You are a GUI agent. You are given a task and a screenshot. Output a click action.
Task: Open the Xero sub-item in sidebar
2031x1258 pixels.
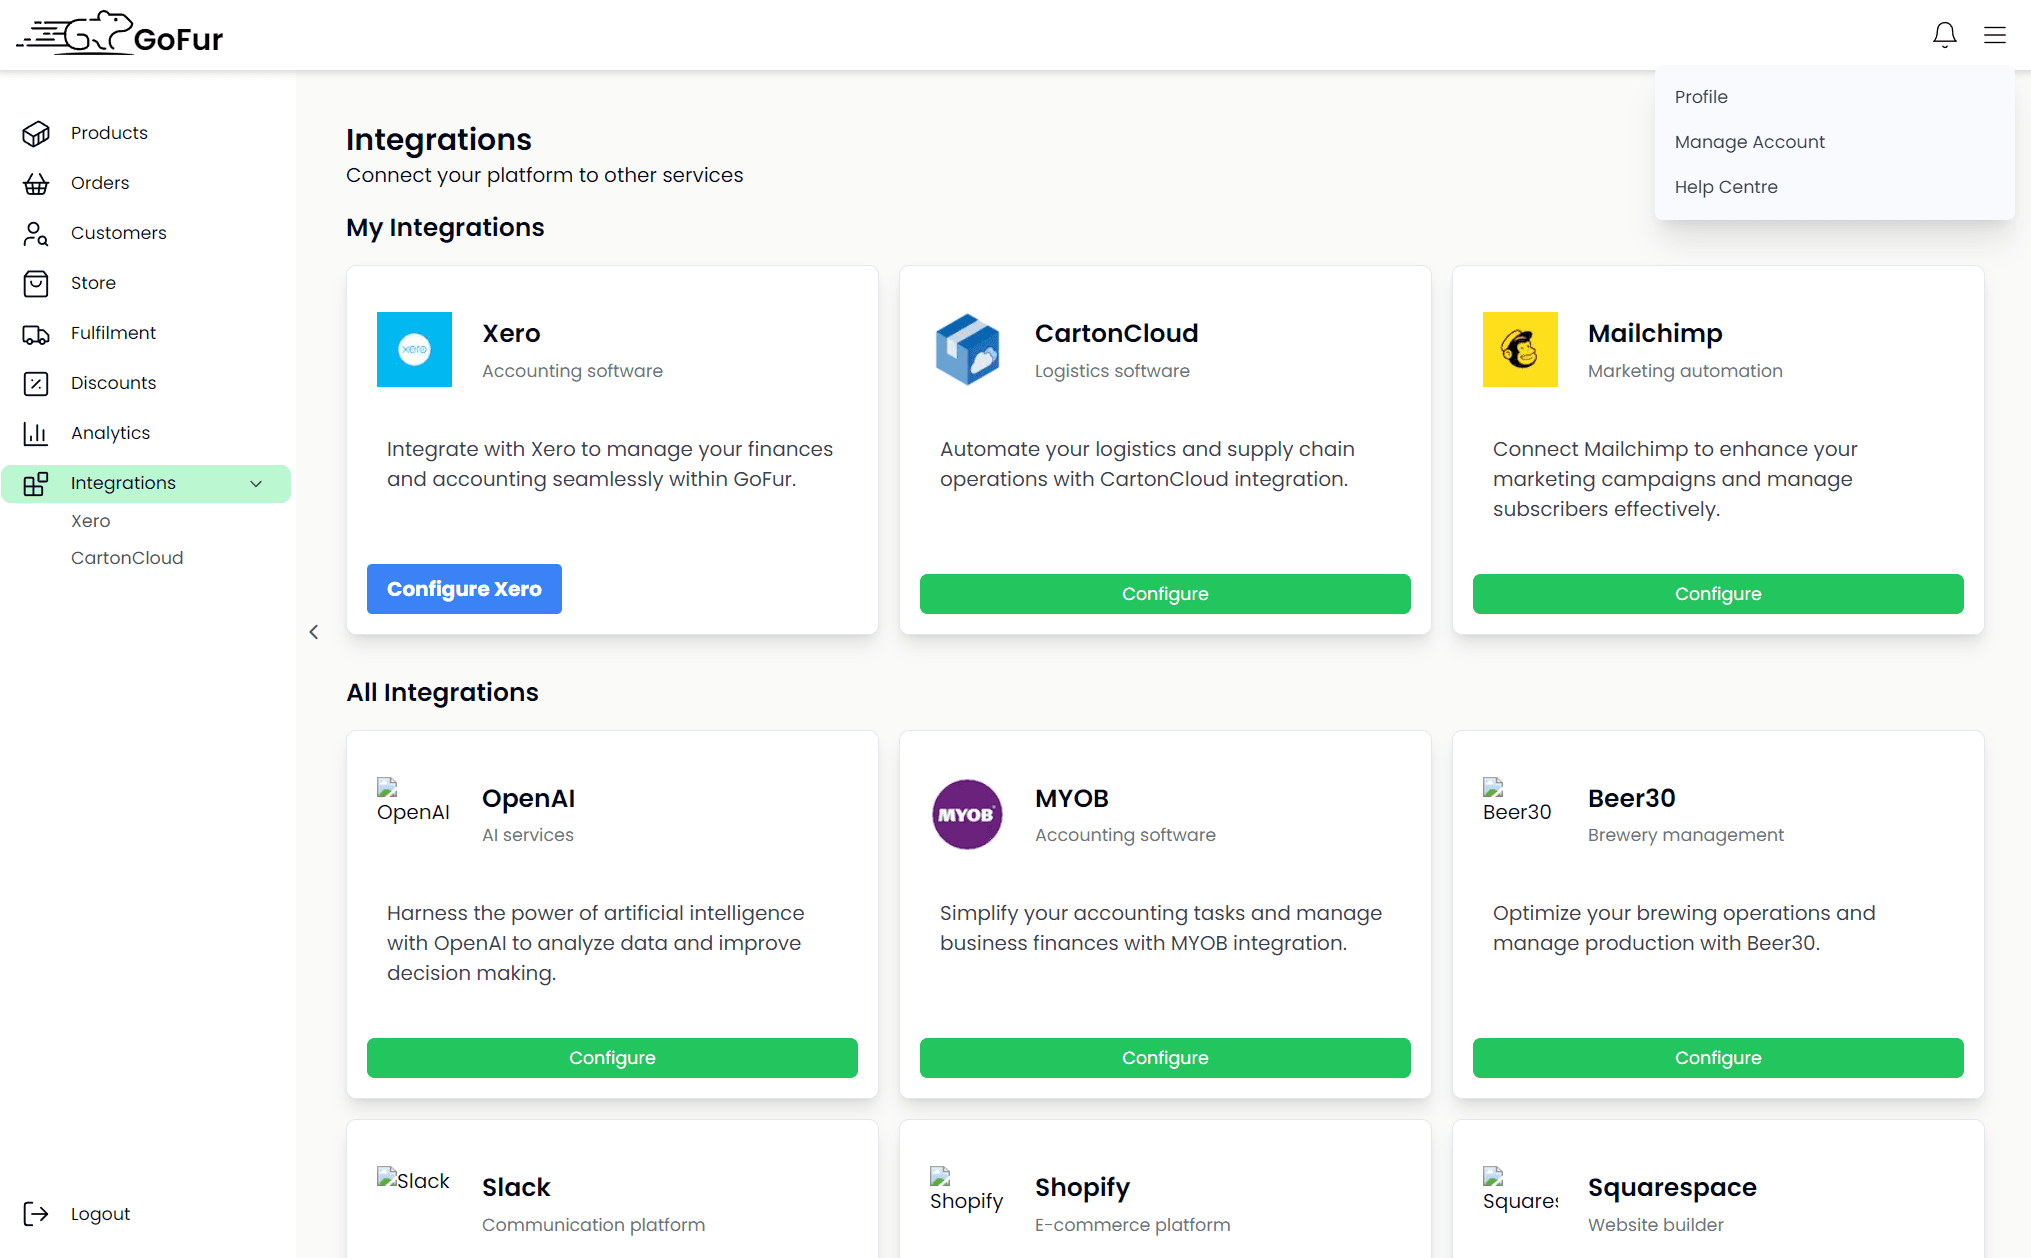90,521
